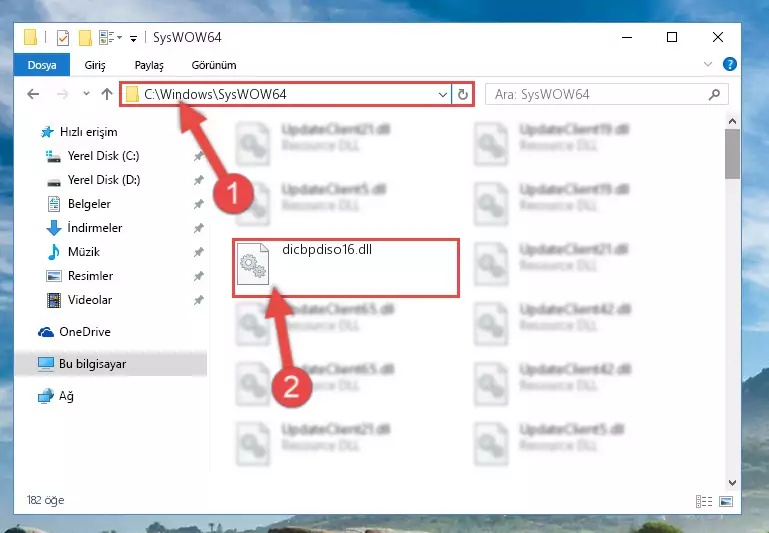Open the recent locations dropdown arrow
The image size is (769, 533).
click(86, 93)
